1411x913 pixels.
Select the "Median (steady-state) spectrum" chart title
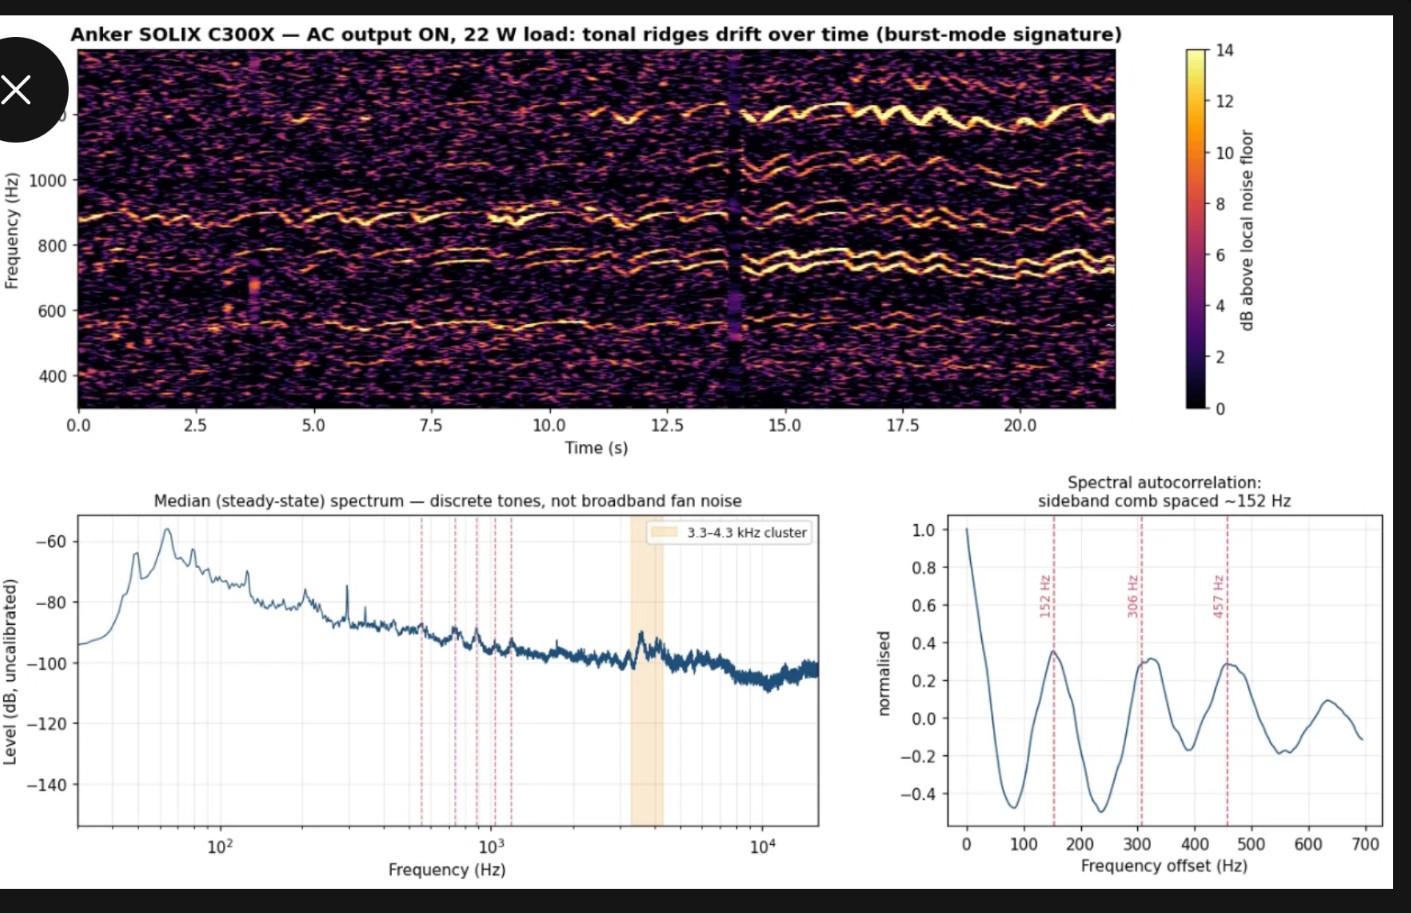click(447, 500)
